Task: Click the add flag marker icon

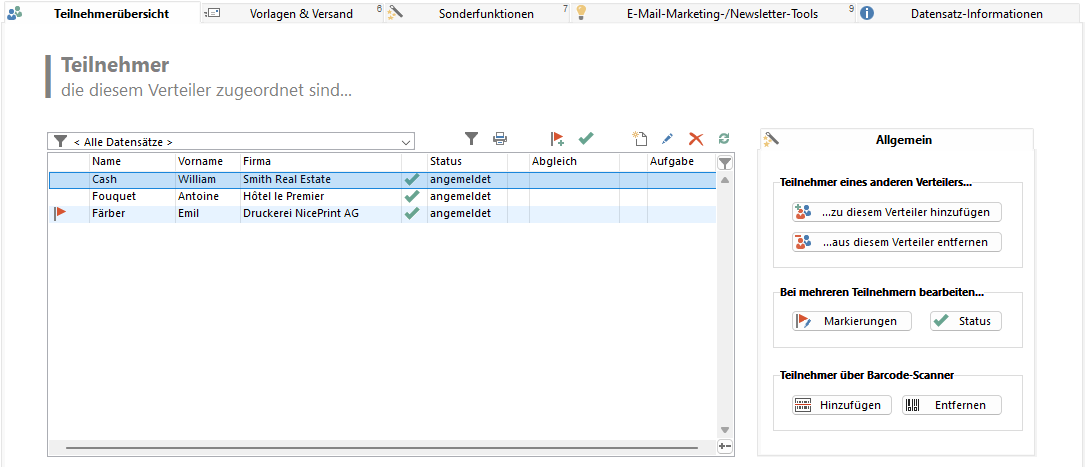Action: pyautogui.click(x=558, y=140)
